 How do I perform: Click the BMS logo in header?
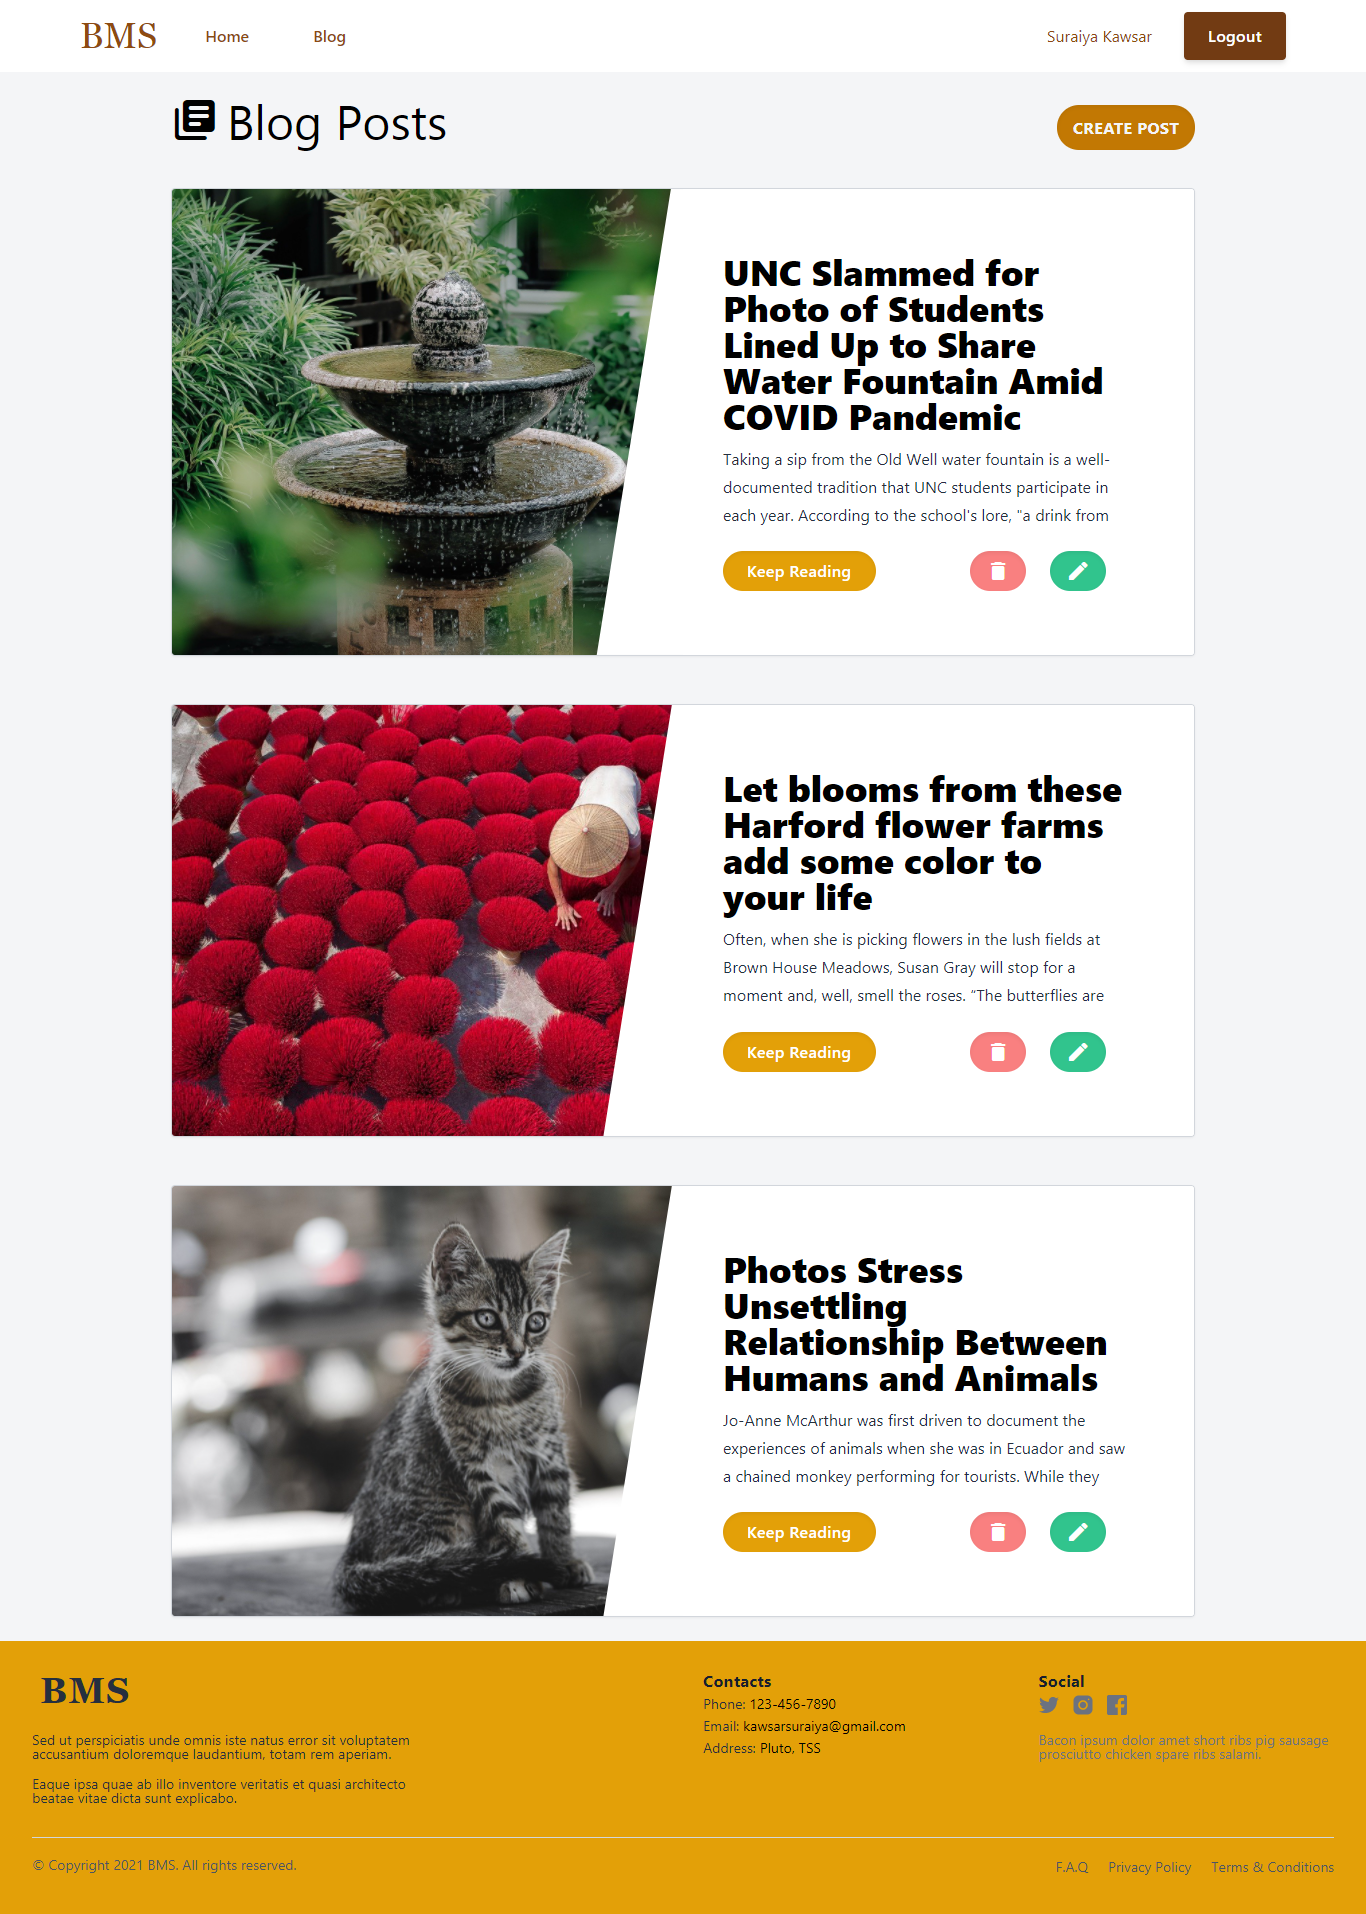tap(119, 36)
